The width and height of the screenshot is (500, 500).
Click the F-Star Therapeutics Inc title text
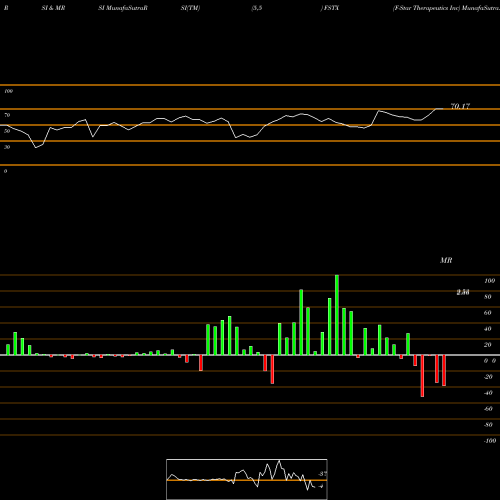426,8
